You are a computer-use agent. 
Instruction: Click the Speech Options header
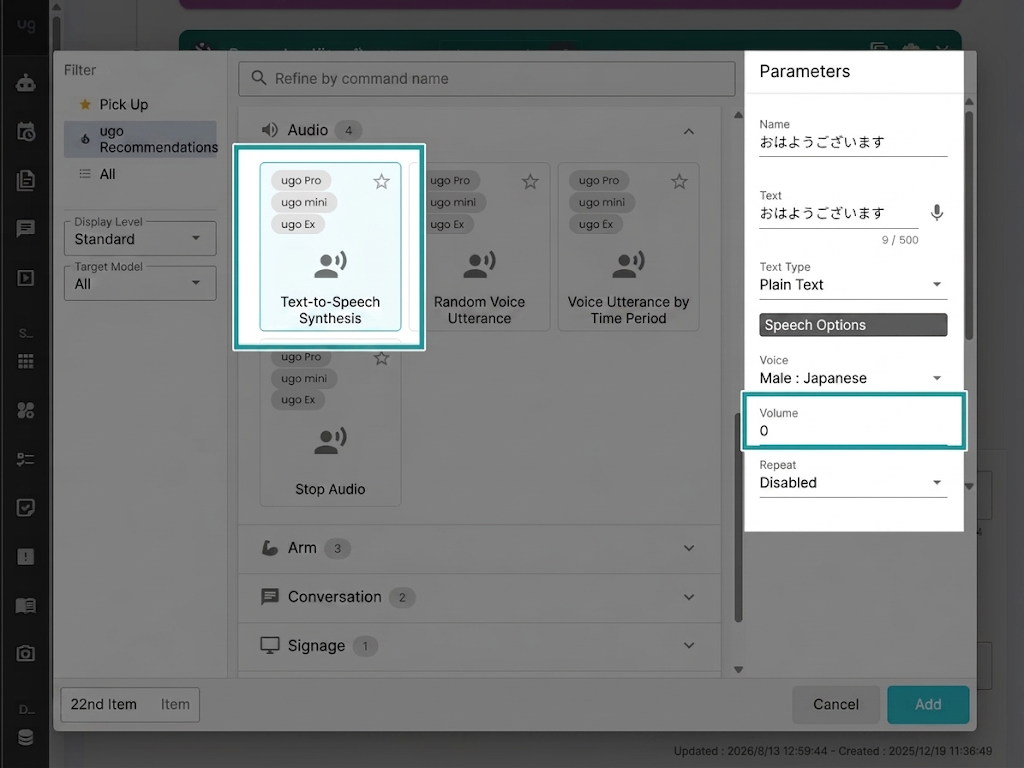[853, 325]
